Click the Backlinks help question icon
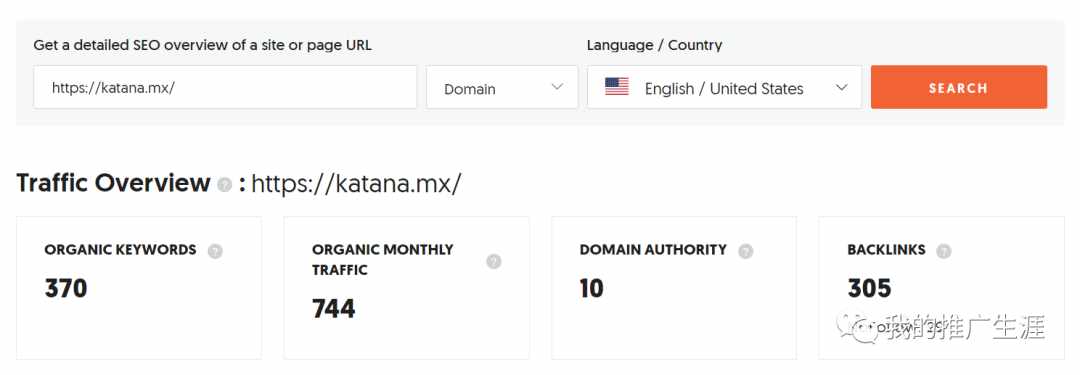 click(944, 251)
